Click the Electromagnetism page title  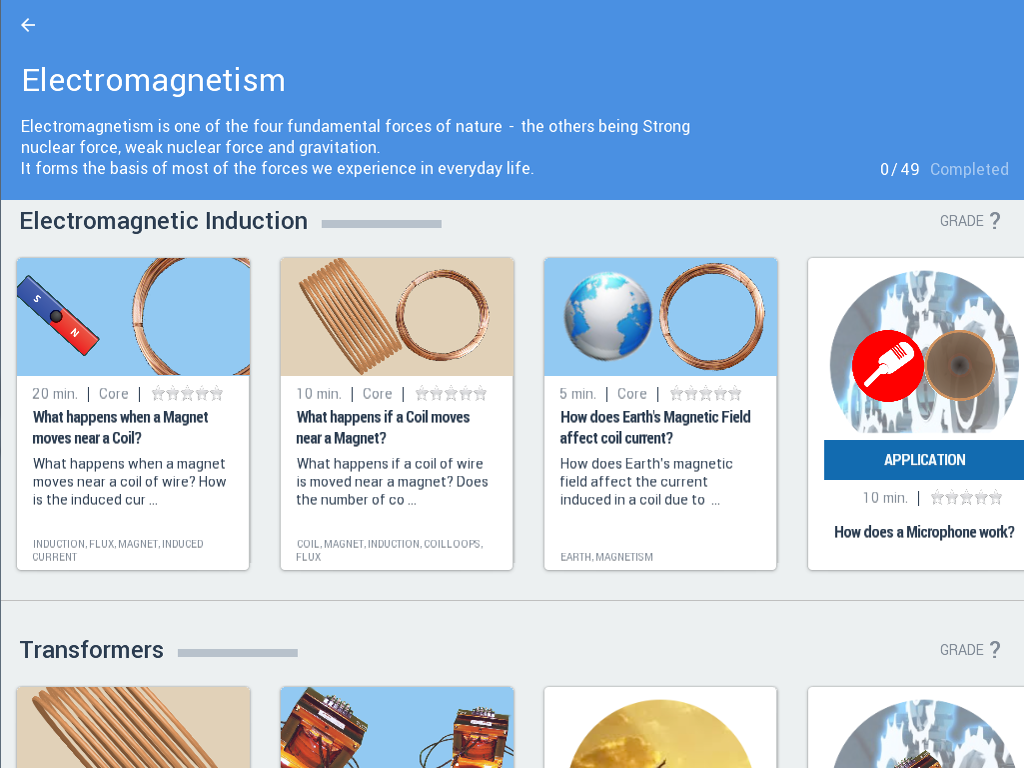[153, 80]
